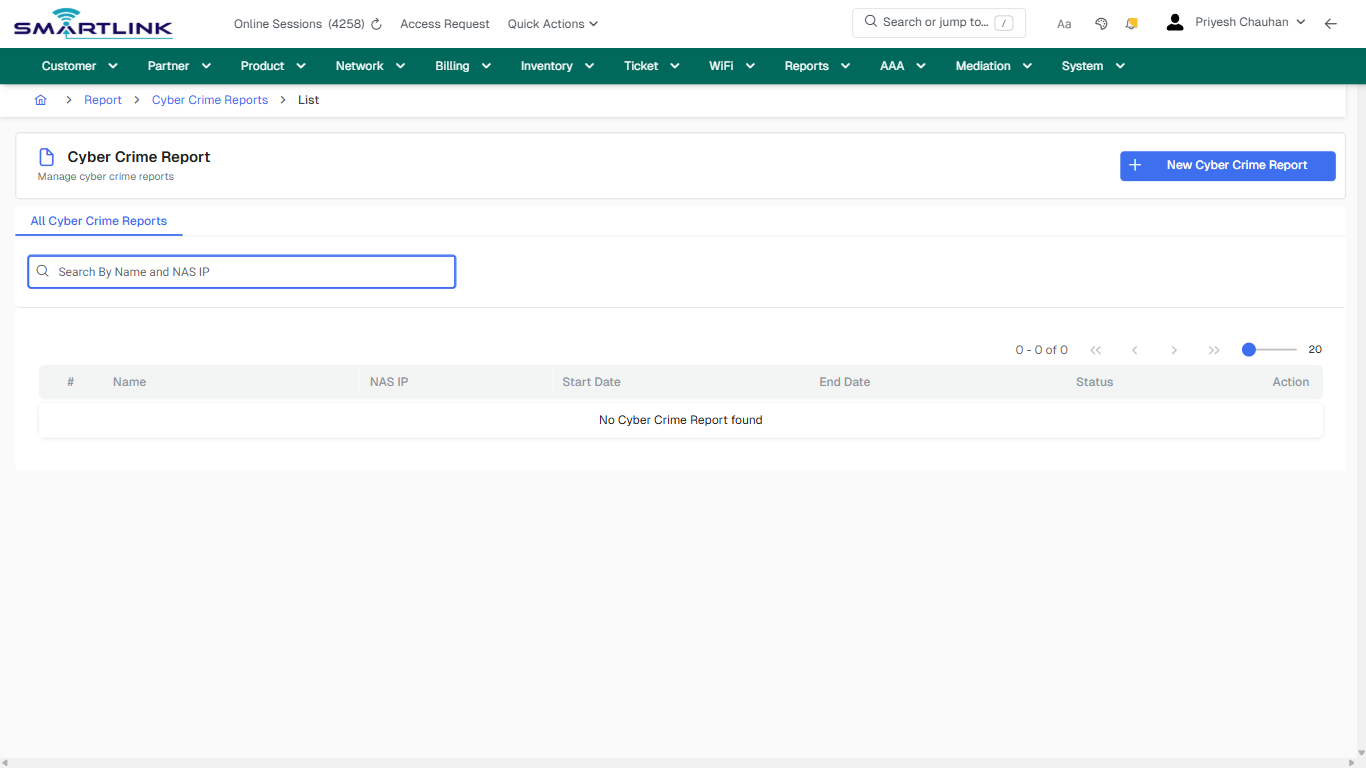Click the next page chevron
Viewport: 1366px width, 768px height.
pos(1174,349)
